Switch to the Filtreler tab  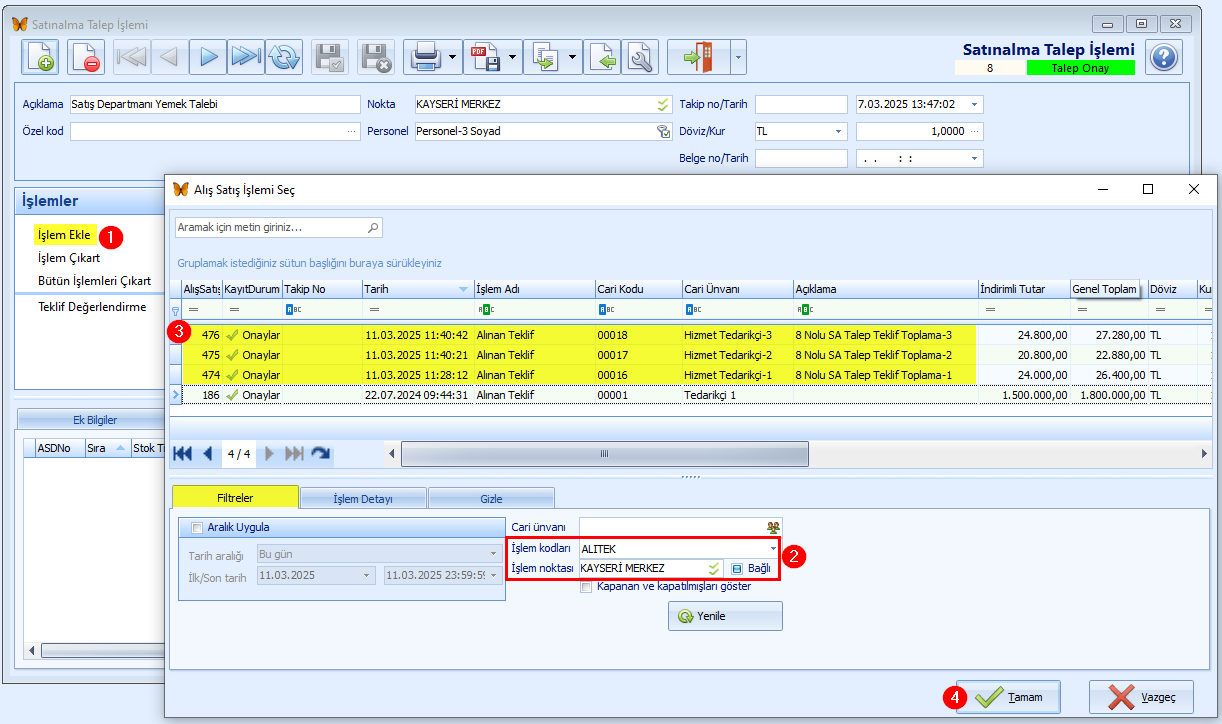[235, 497]
